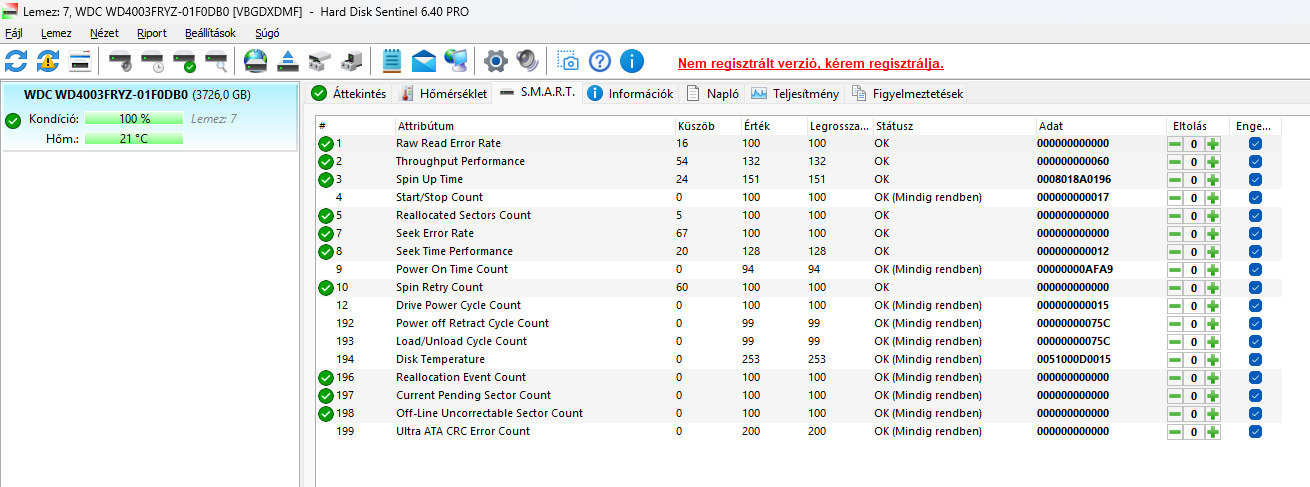Click the blue eject disk icon
The height and width of the screenshot is (487, 1310).
point(287,61)
